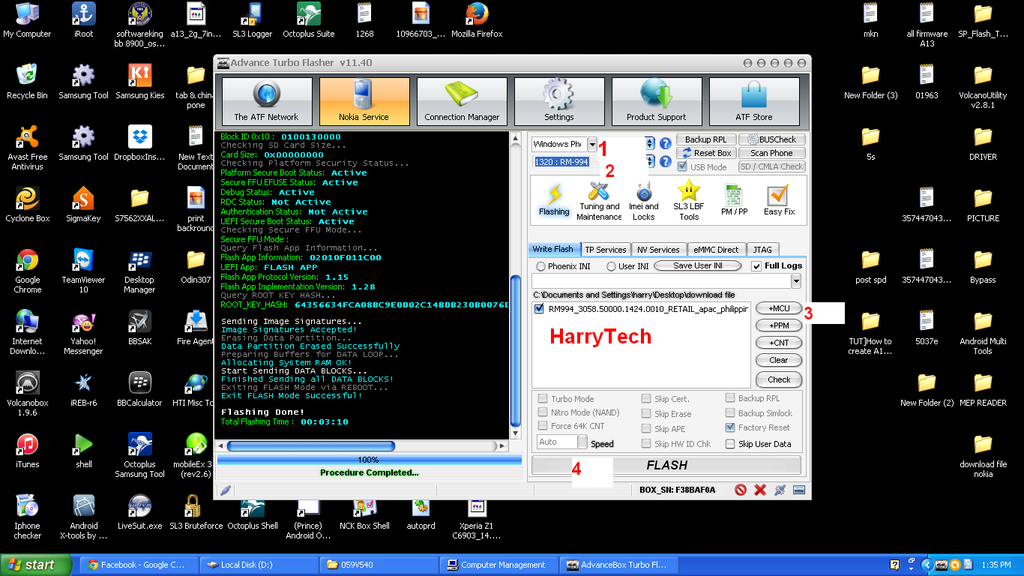This screenshot has height=576, width=1024.
Task: Toggle the USB Mode checkbox
Action: click(x=682, y=167)
